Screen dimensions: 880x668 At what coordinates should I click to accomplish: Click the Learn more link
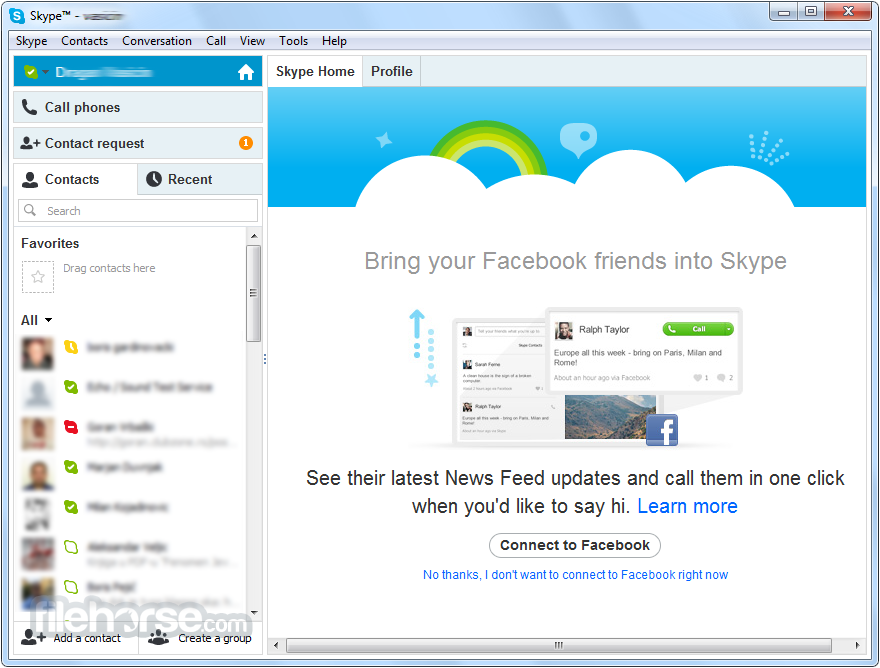(x=687, y=506)
